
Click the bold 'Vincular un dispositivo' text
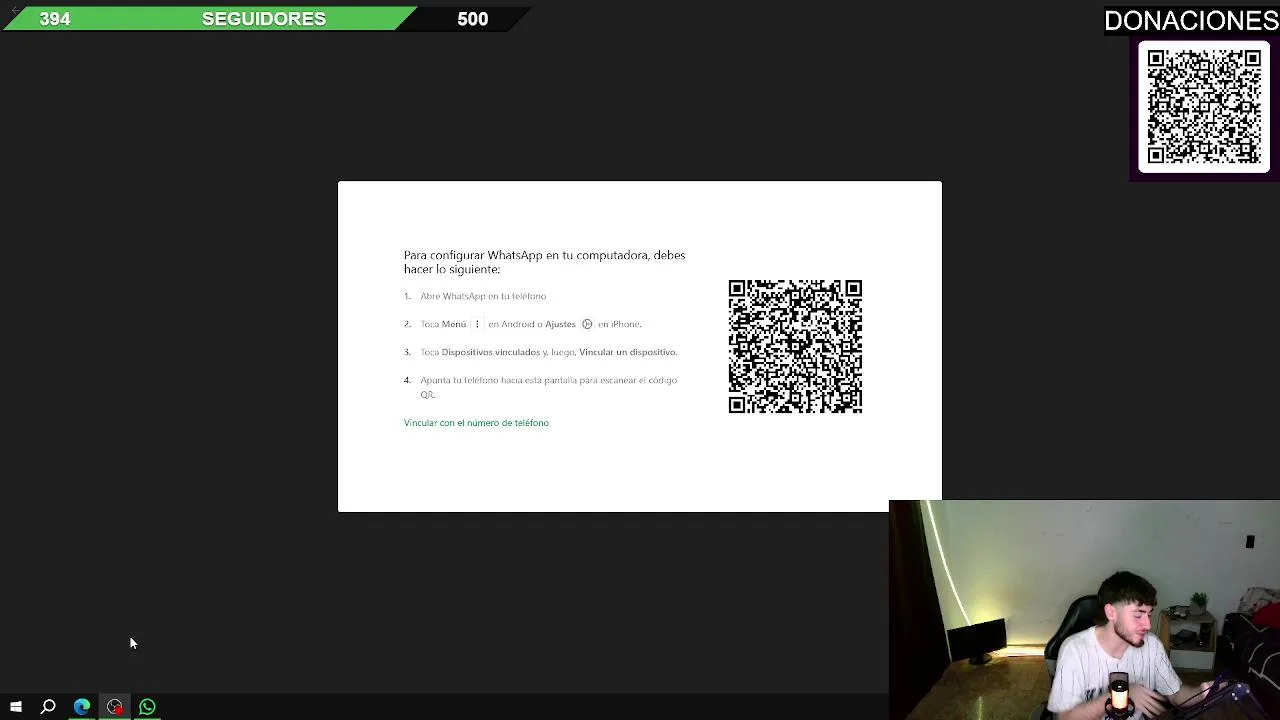(628, 352)
